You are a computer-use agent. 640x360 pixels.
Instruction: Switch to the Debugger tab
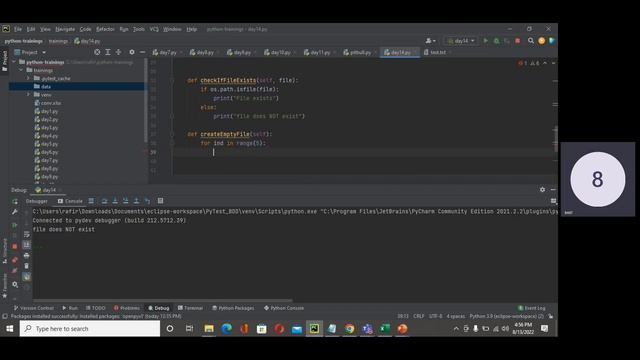(37, 201)
